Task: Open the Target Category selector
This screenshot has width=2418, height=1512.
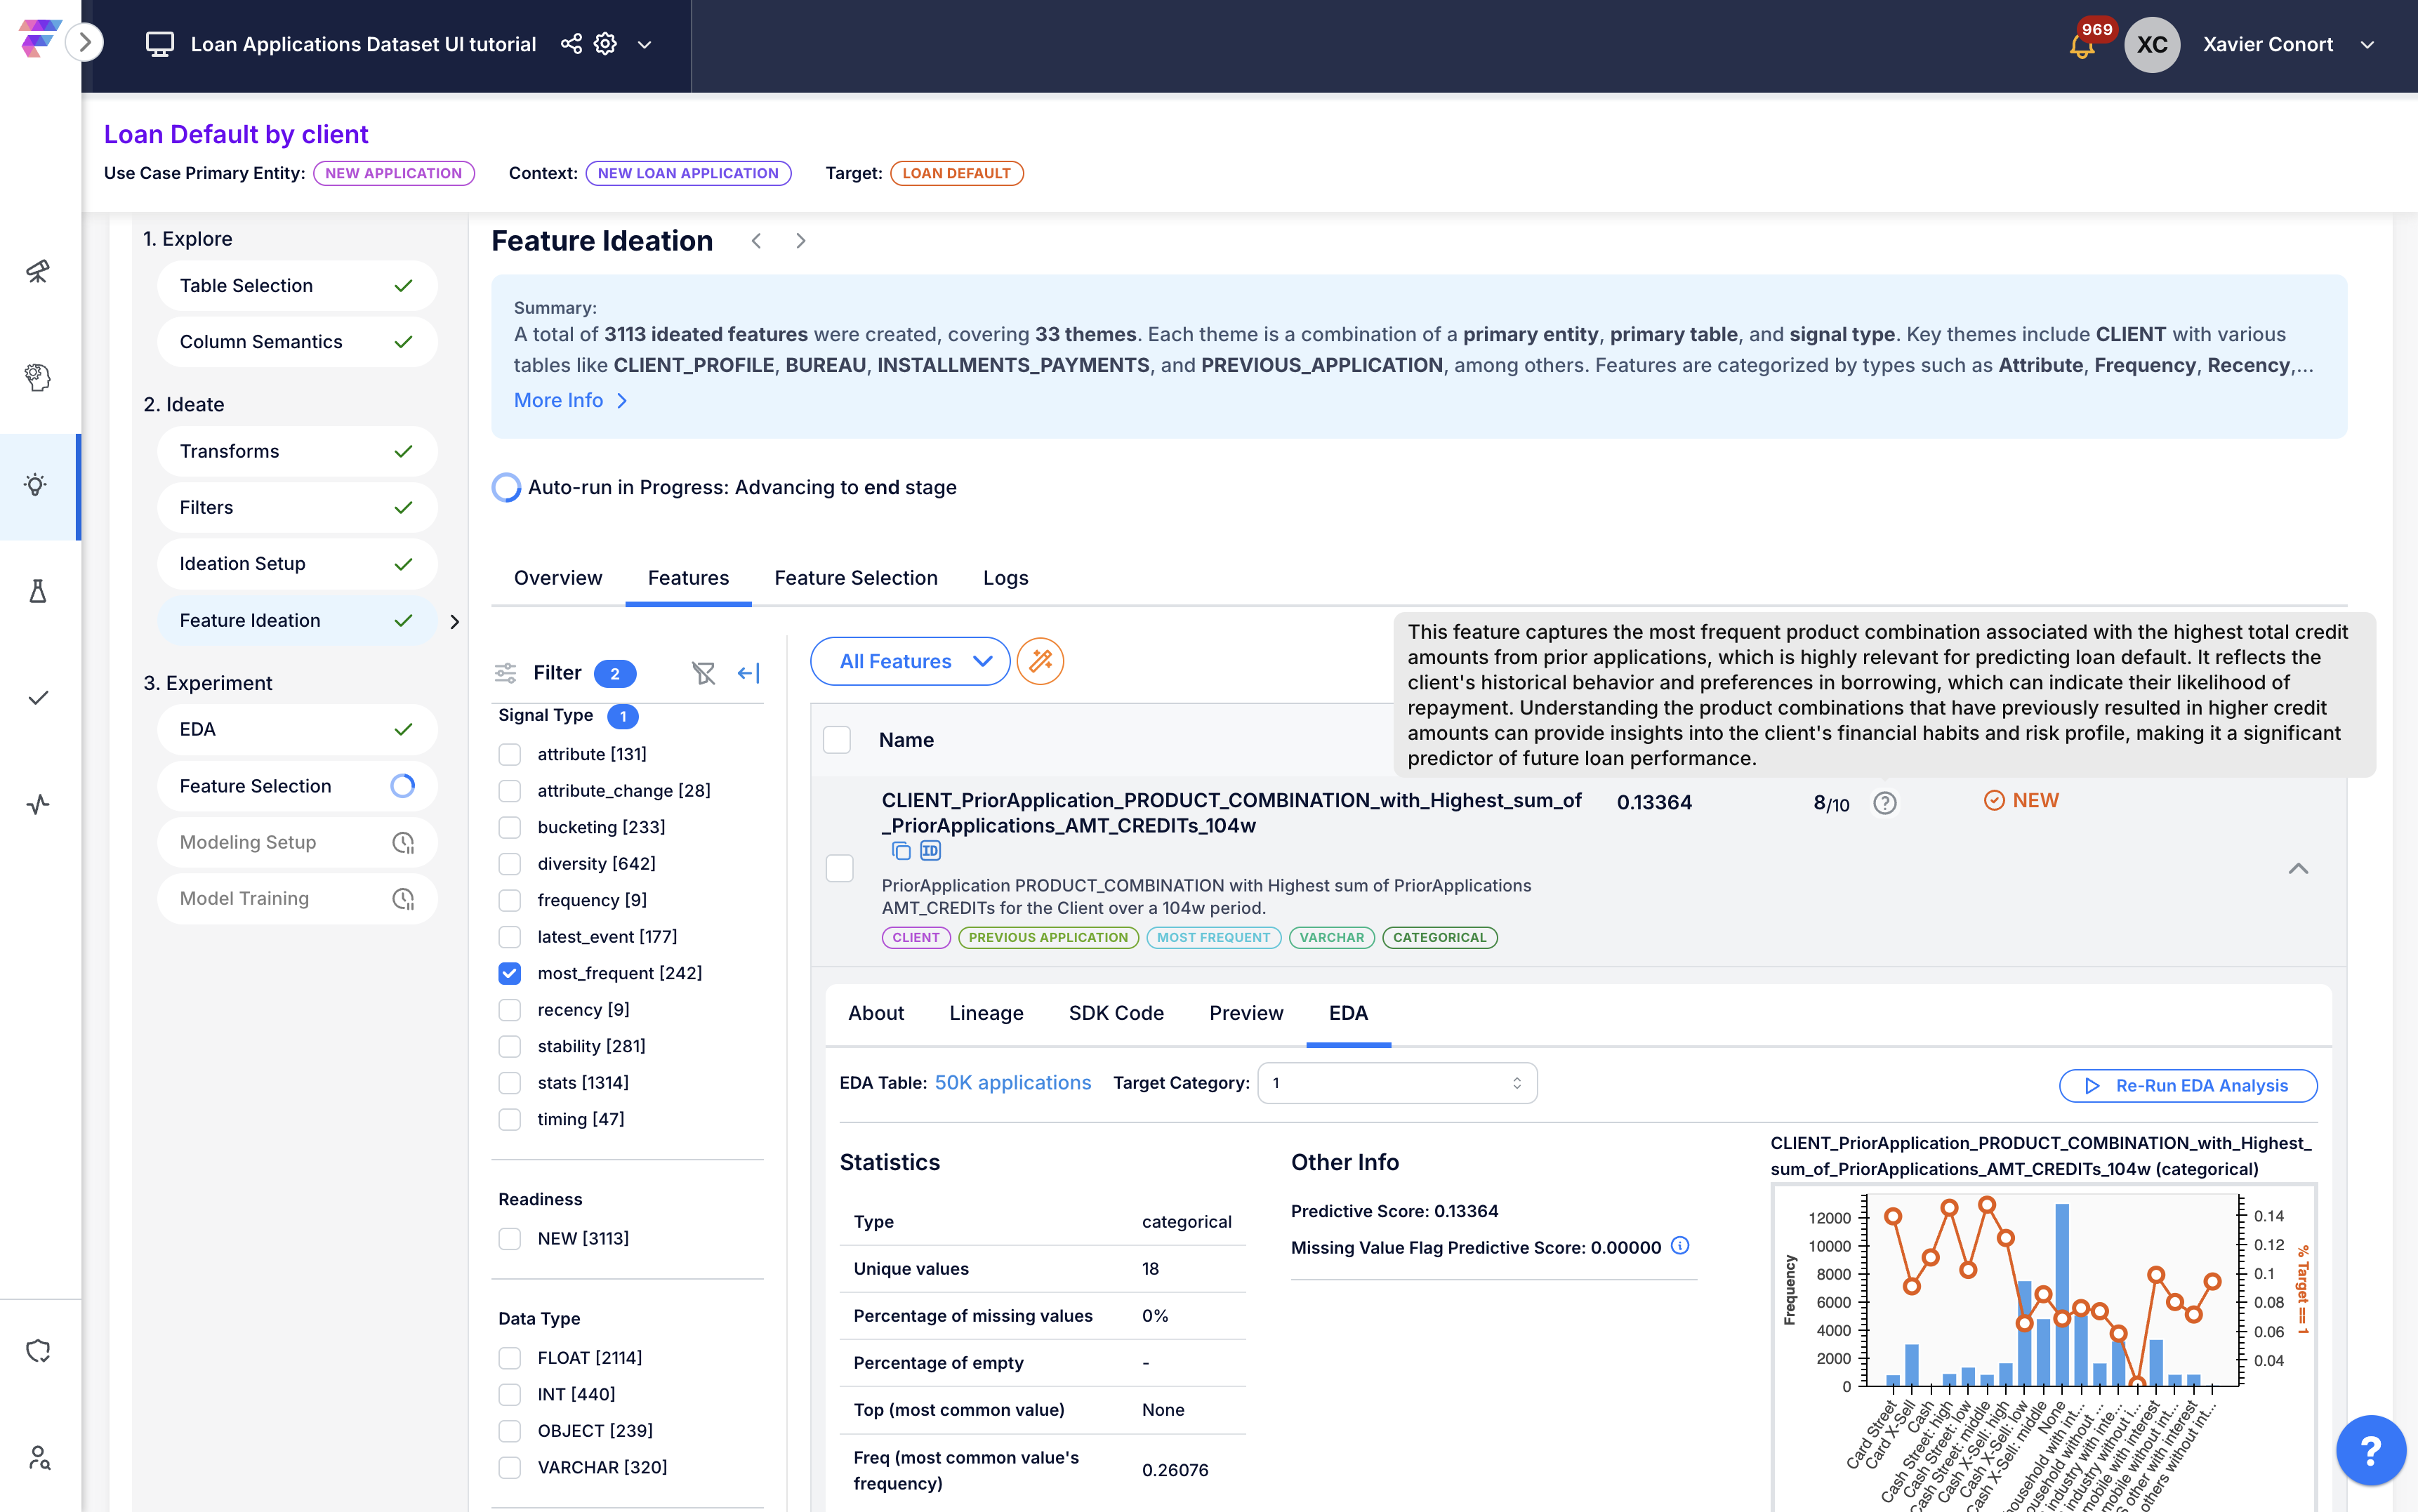Action: [1396, 1083]
